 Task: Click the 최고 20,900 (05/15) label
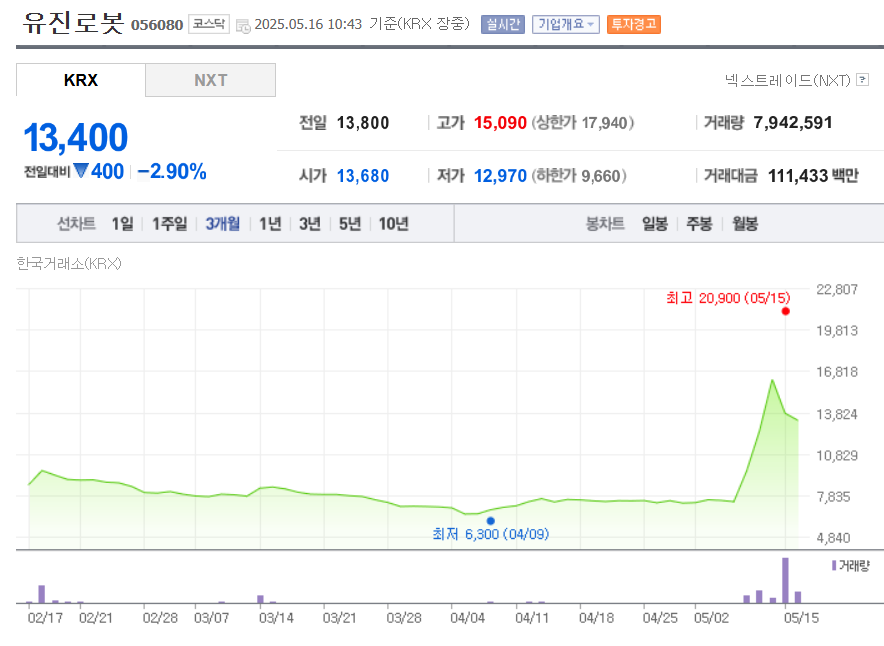point(728,298)
